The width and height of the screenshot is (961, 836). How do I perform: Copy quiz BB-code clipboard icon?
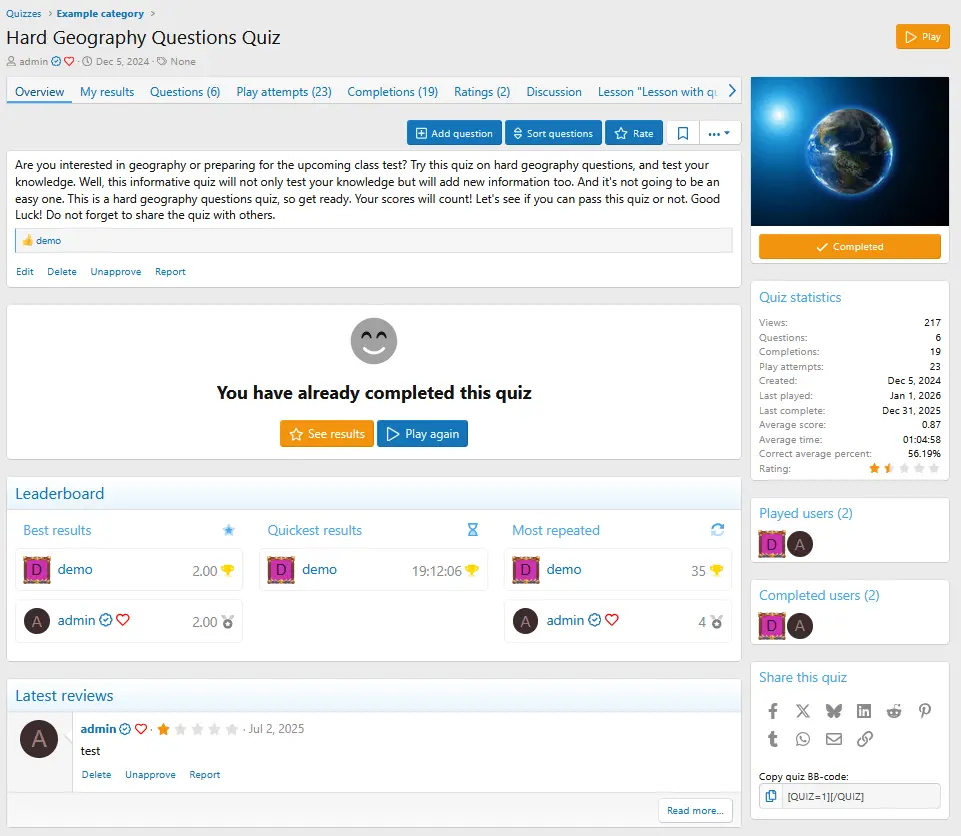click(x=771, y=796)
